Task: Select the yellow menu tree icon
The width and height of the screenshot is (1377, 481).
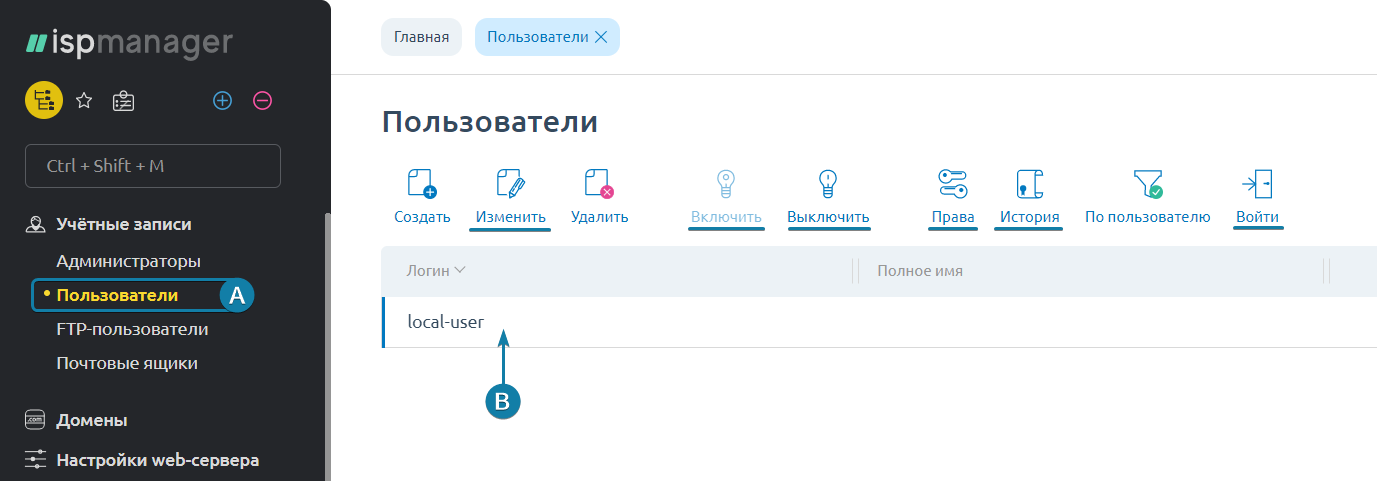Action: click(x=43, y=100)
